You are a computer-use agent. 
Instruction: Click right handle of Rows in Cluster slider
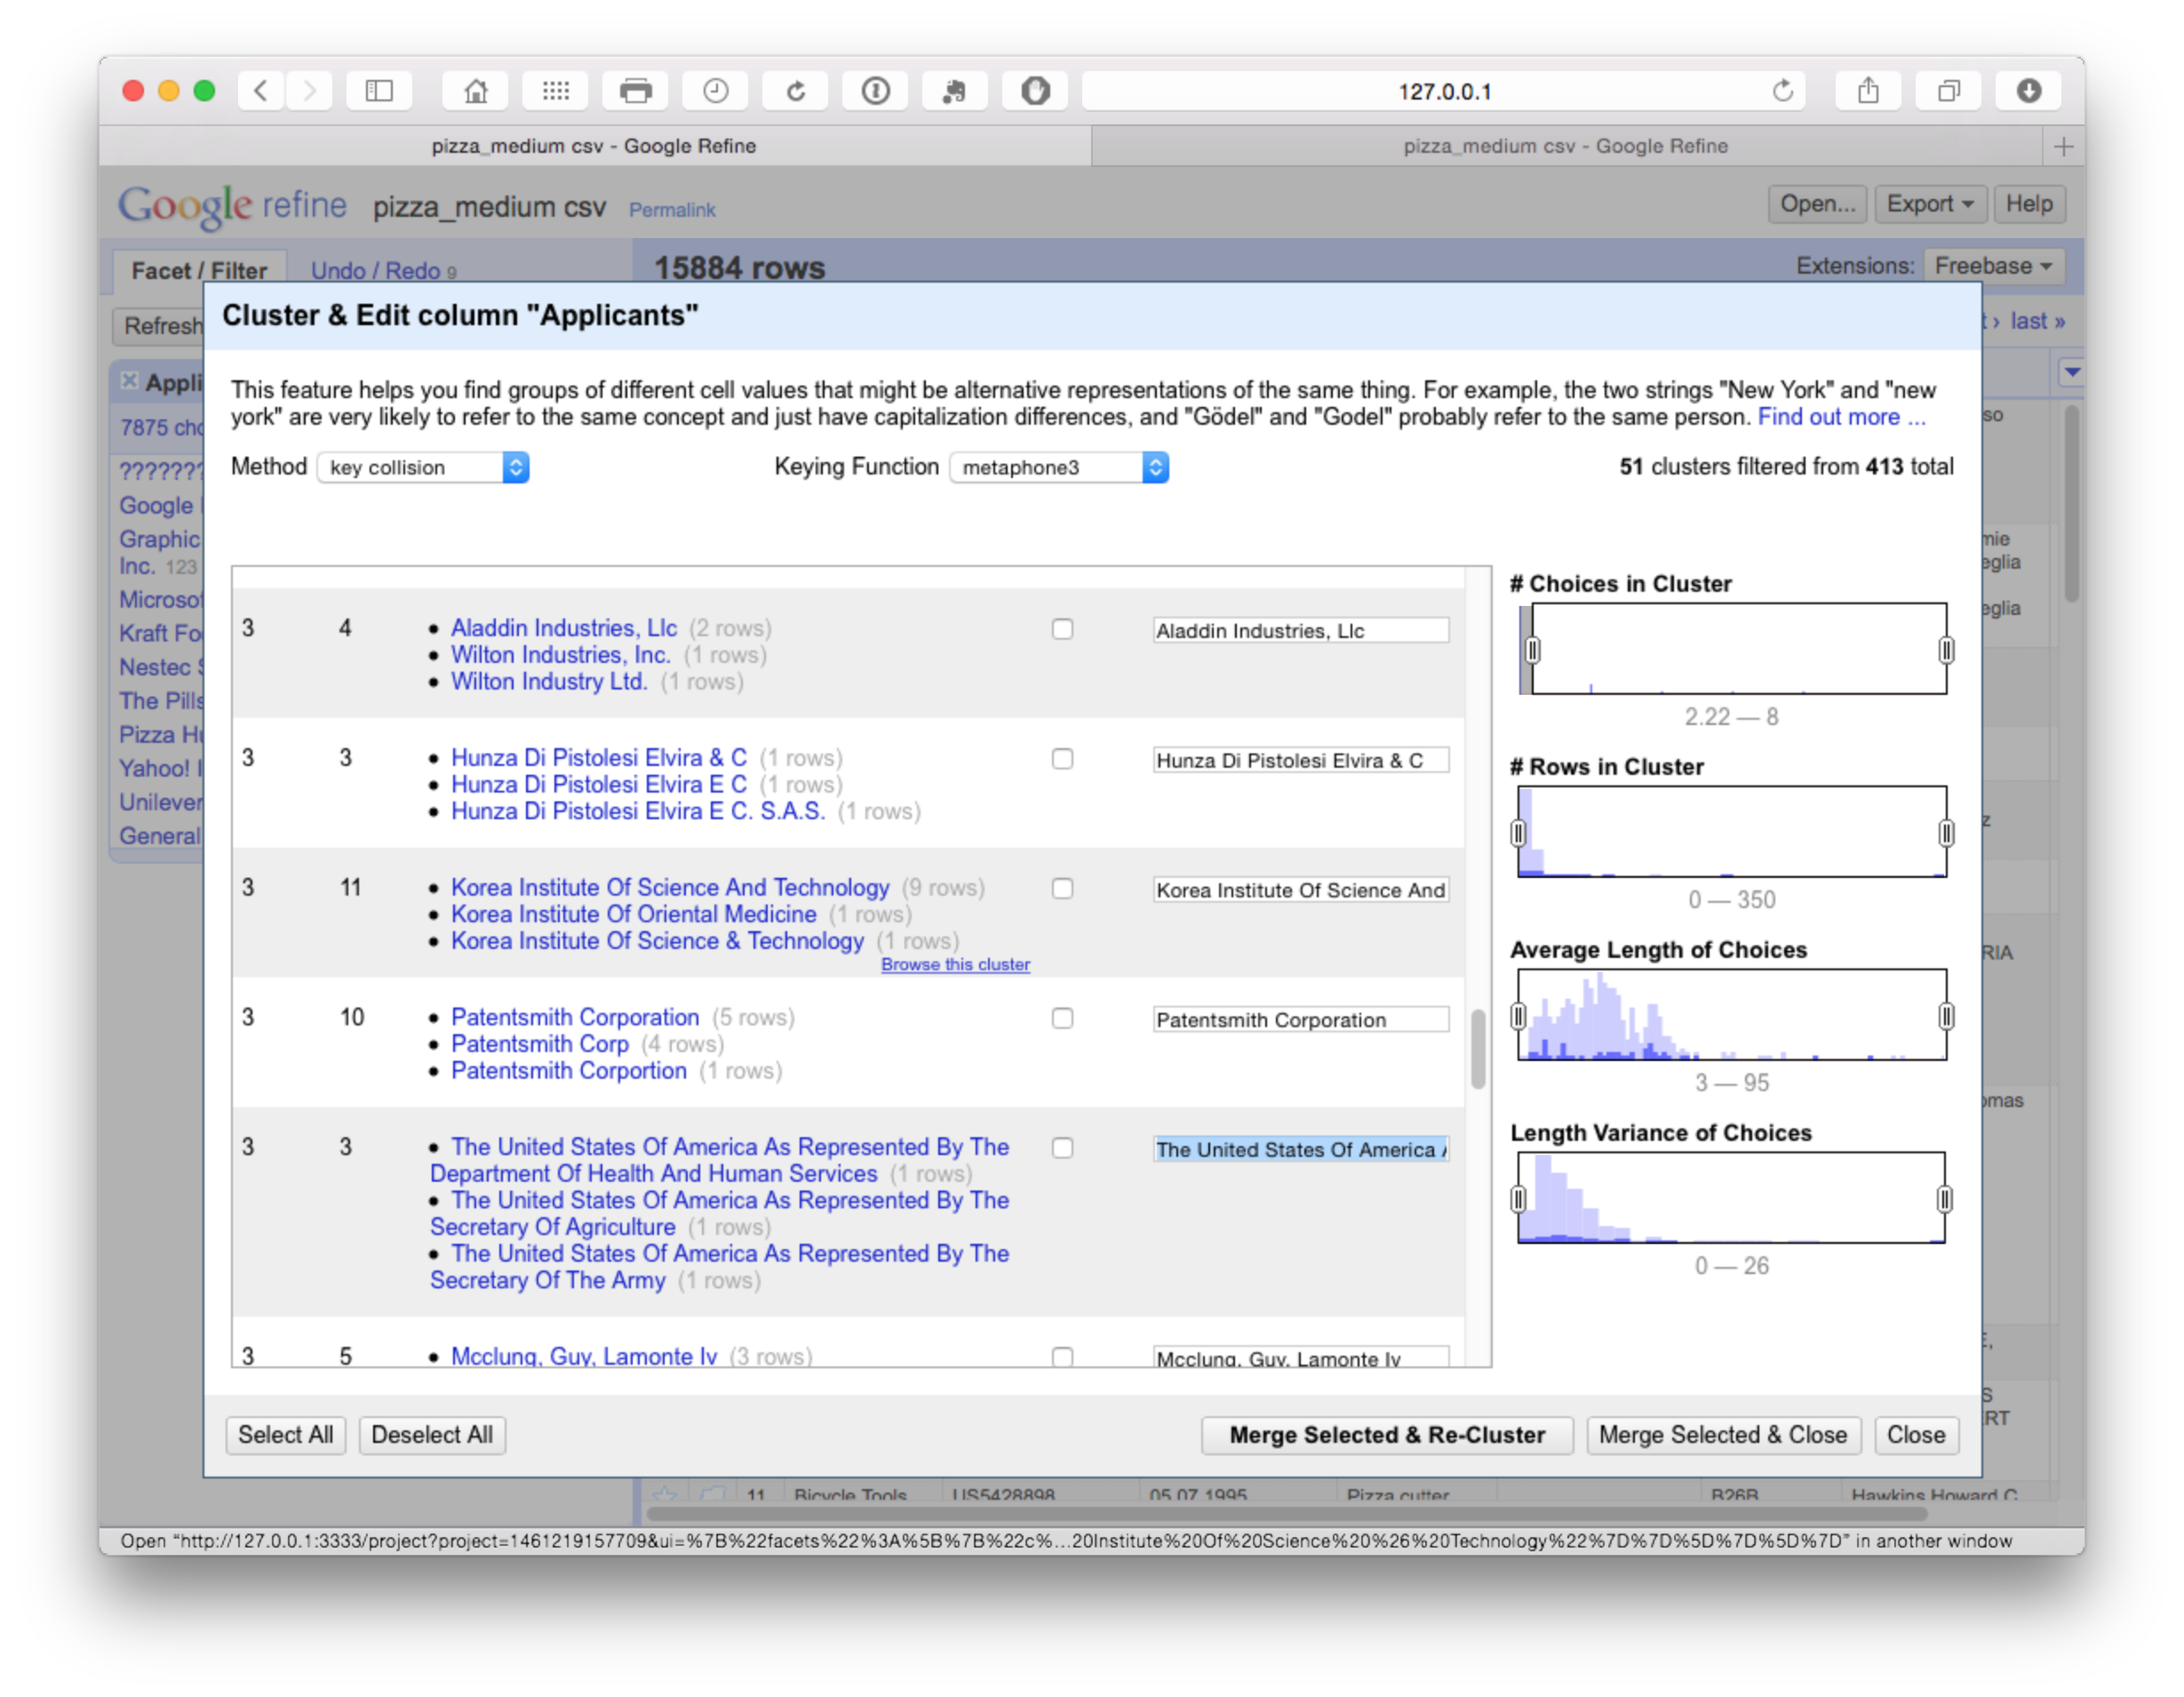pyautogui.click(x=1945, y=832)
